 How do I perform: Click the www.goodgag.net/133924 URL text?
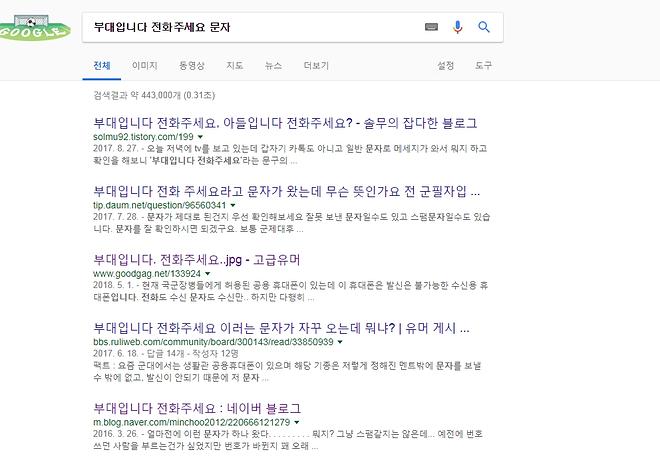147,274
